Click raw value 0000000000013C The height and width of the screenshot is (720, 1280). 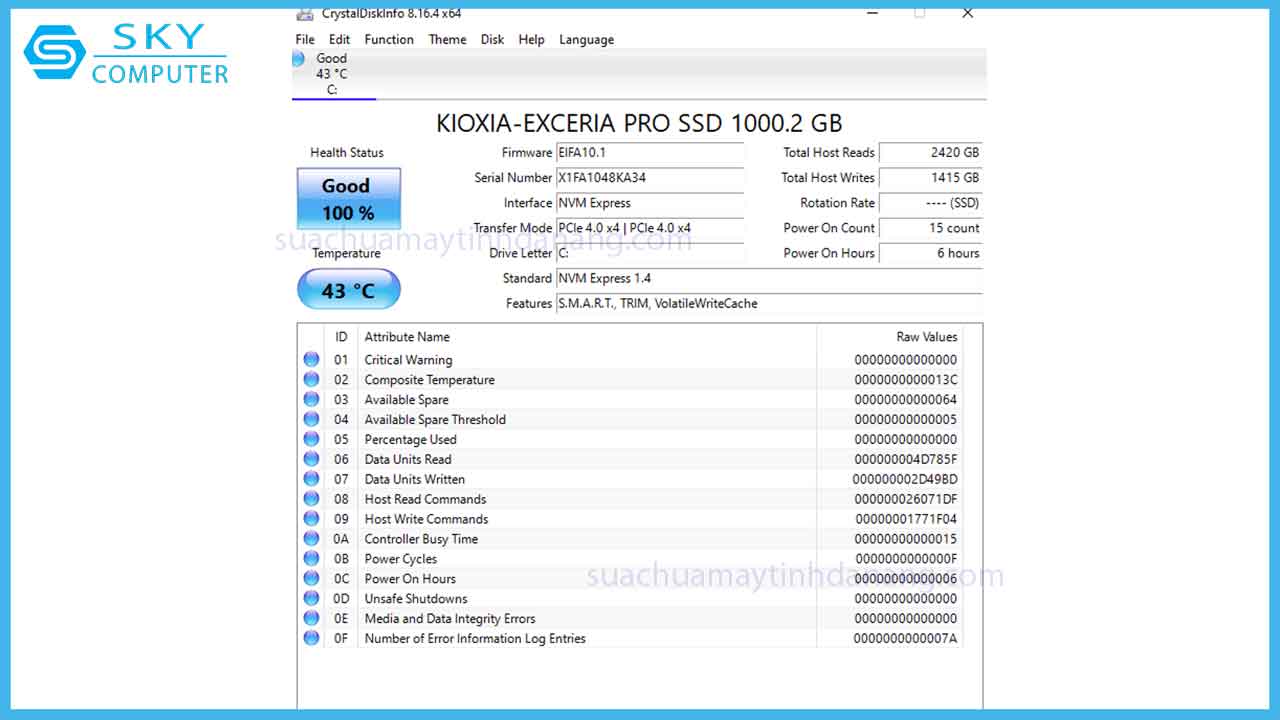[906, 380]
